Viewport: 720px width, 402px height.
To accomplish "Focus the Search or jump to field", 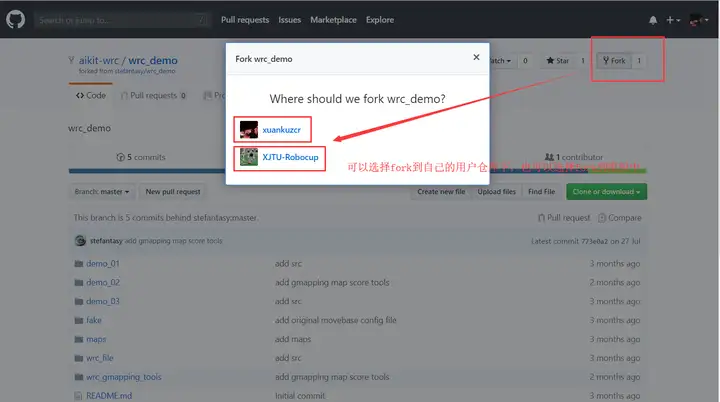I will coord(122,20).
